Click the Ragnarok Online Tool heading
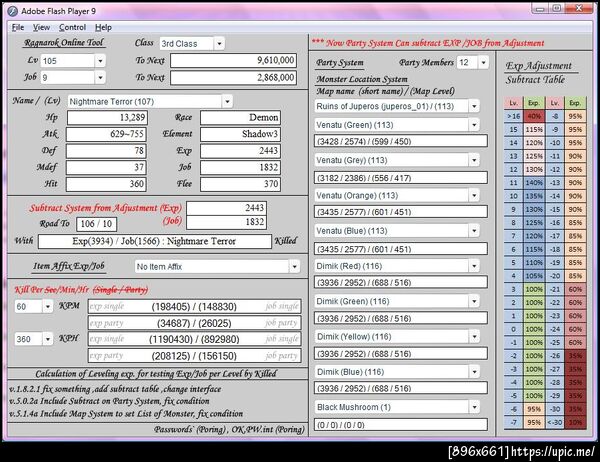This screenshot has width=600, height=462. (x=64, y=42)
